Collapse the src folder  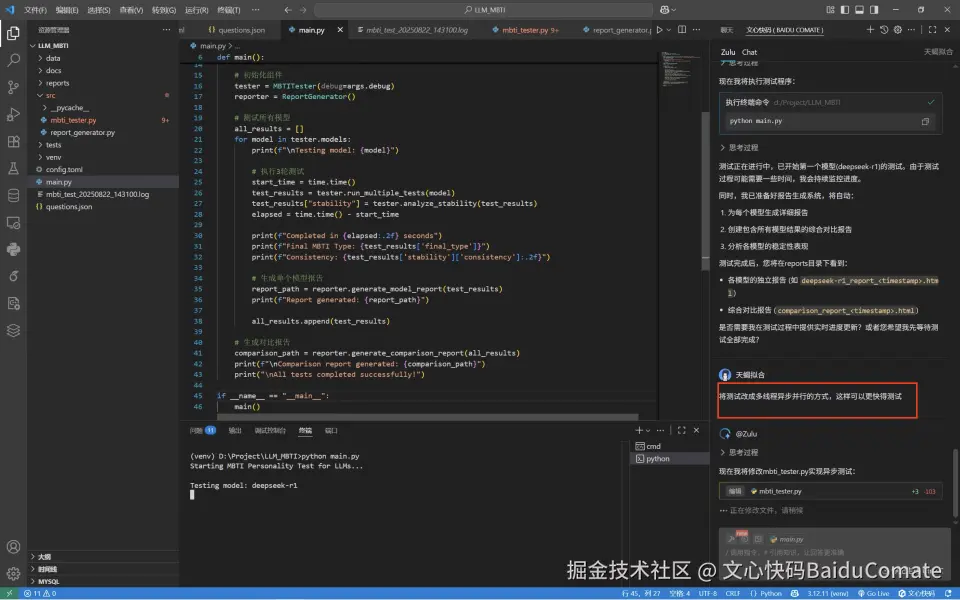[50, 95]
